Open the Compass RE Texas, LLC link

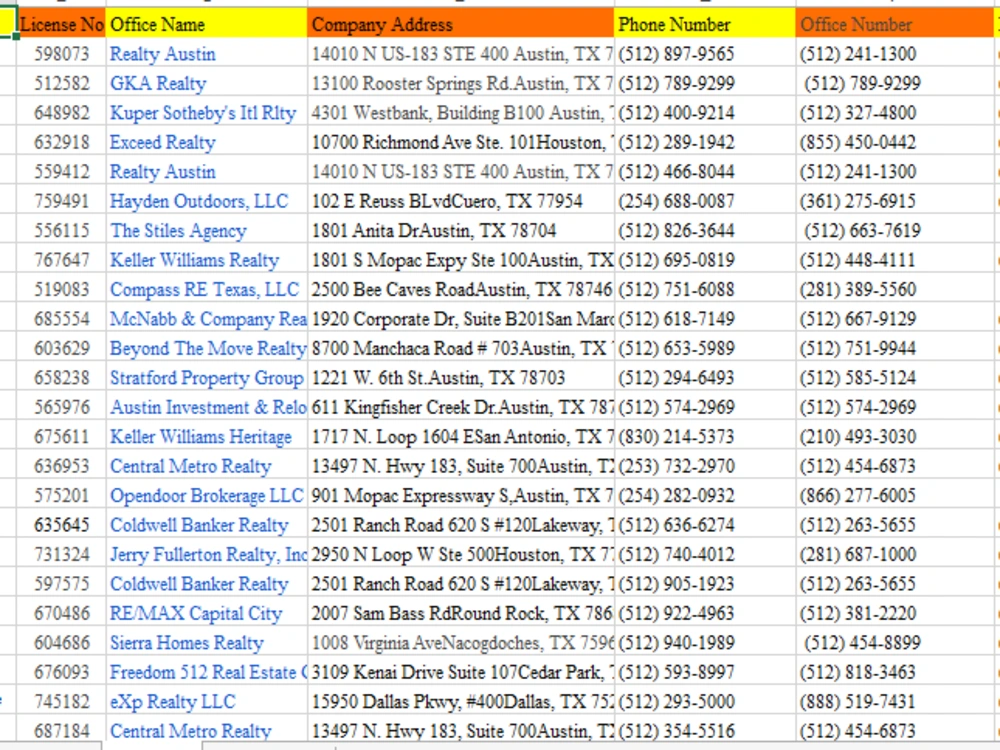204,290
